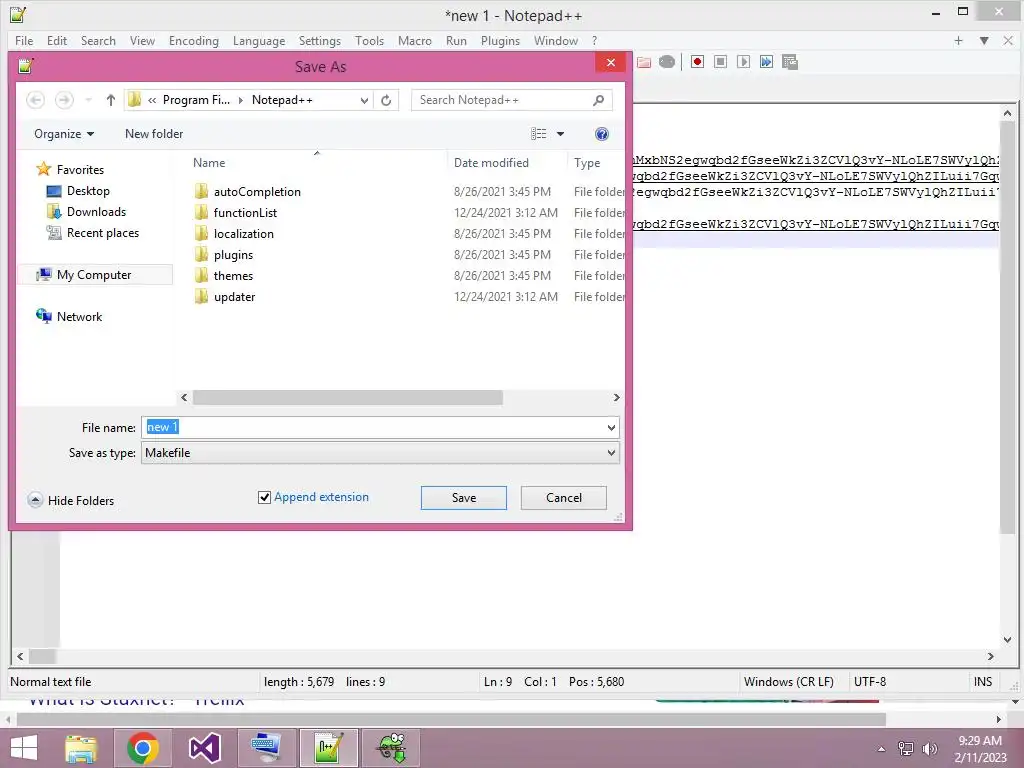Open Visual Studio from the taskbar
This screenshot has width=1024, height=768.
pos(204,748)
